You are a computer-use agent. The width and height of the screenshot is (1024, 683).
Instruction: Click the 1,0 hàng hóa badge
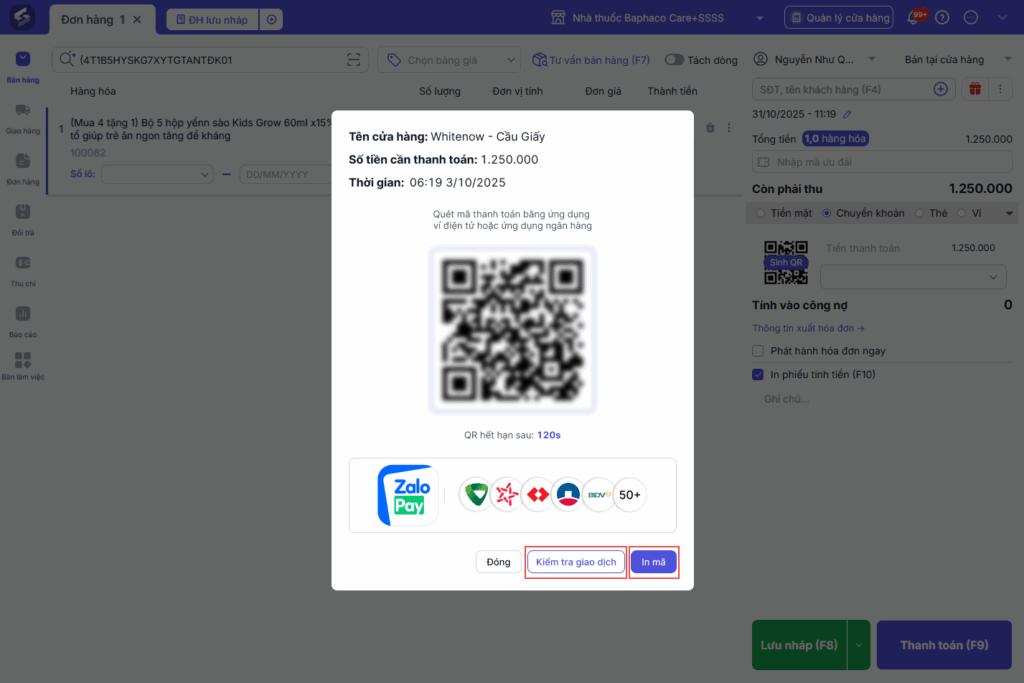pyautogui.click(x=835, y=138)
